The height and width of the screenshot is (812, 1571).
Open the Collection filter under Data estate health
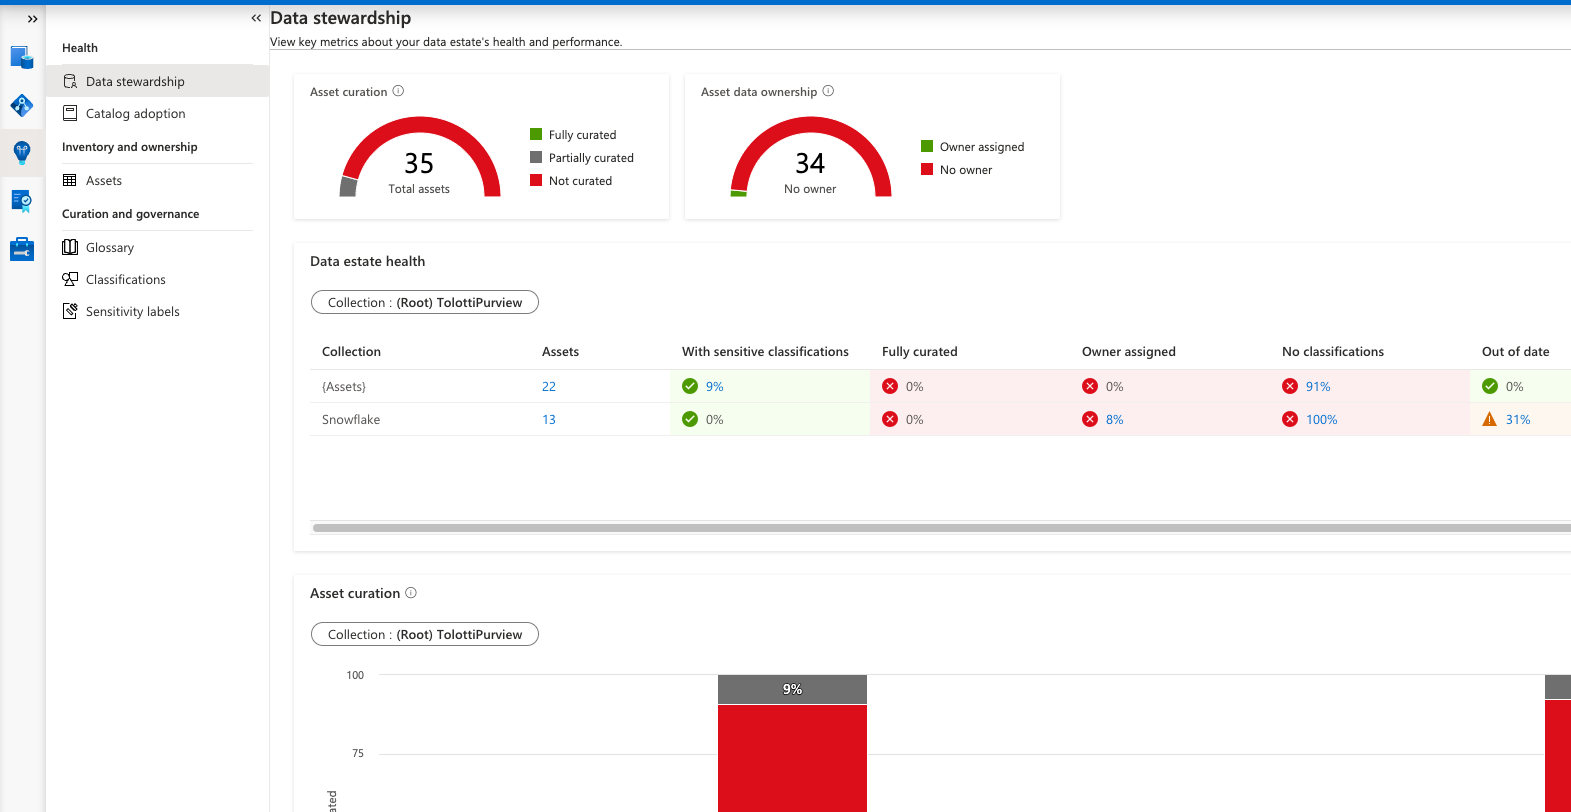click(425, 302)
